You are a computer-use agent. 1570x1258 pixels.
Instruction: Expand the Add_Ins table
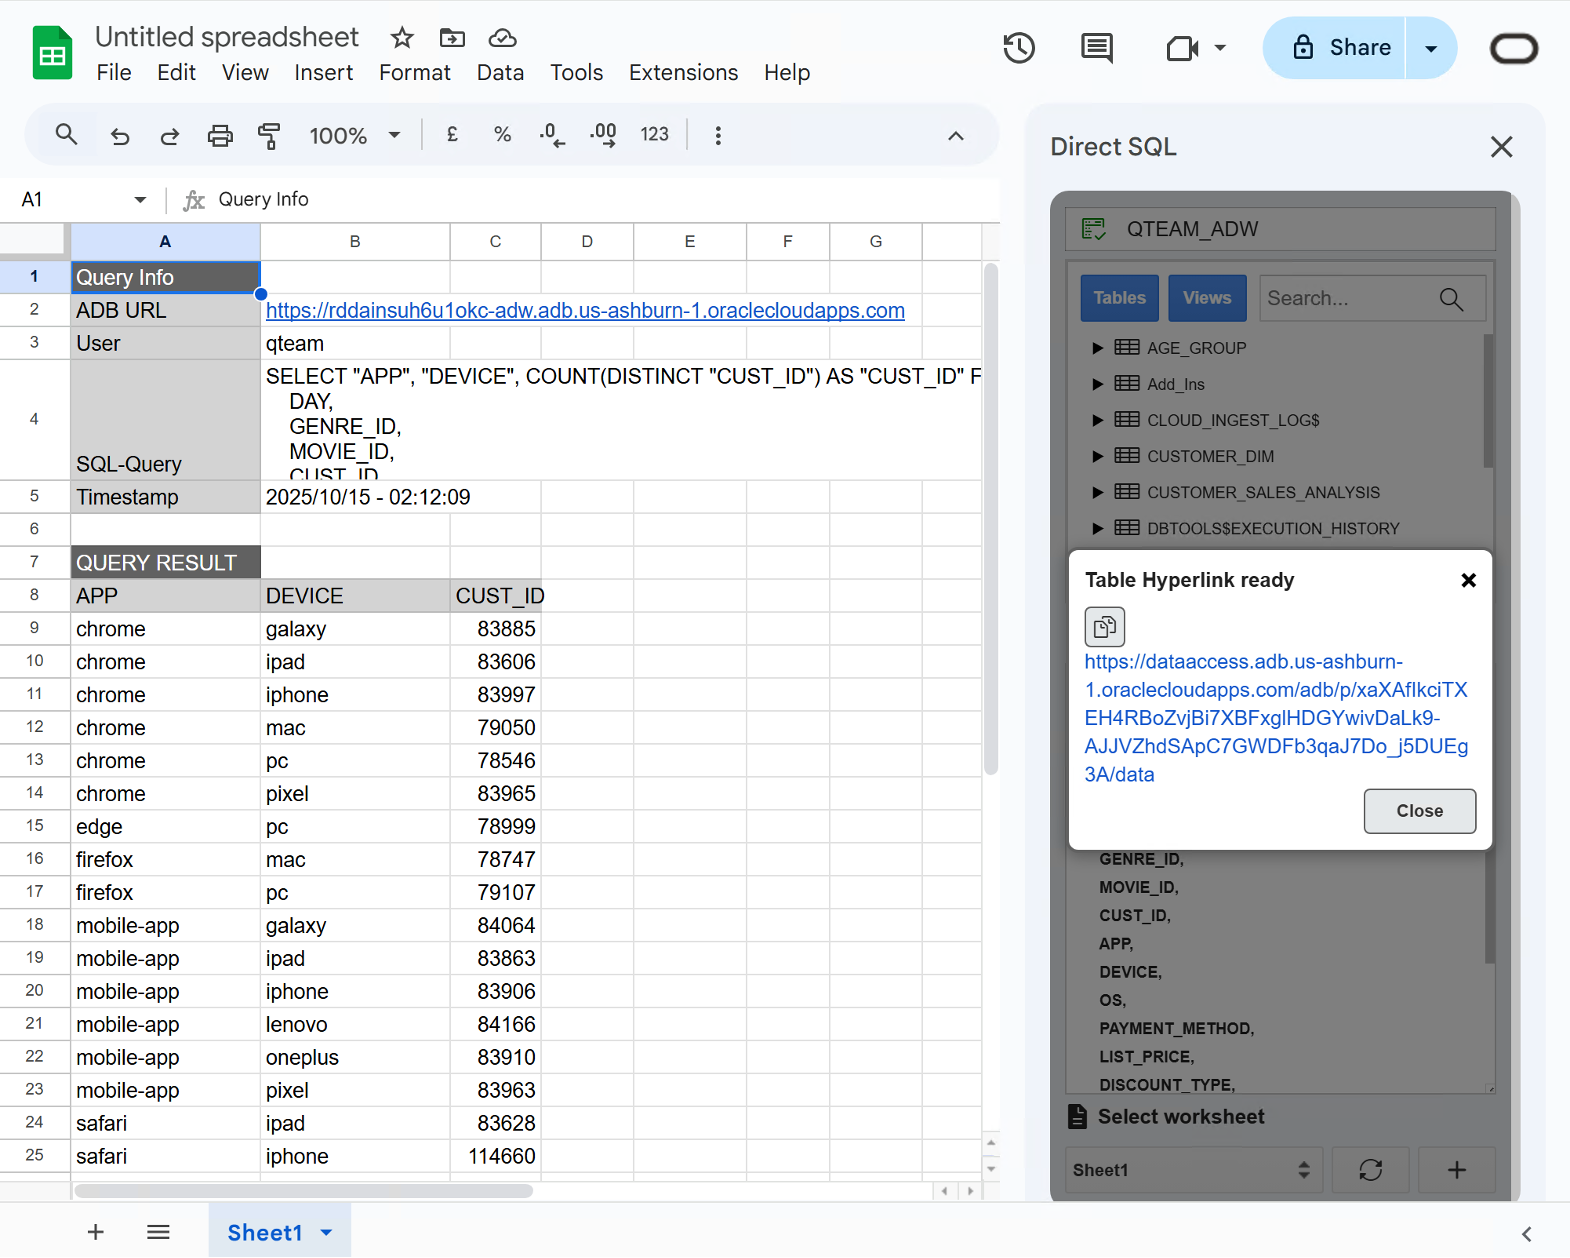1097,384
